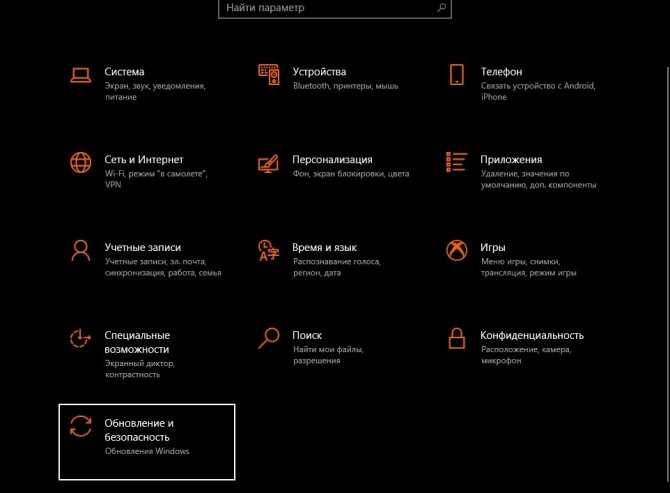Open the Система laptop icon
The height and width of the screenshot is (493, 670).
81,75
